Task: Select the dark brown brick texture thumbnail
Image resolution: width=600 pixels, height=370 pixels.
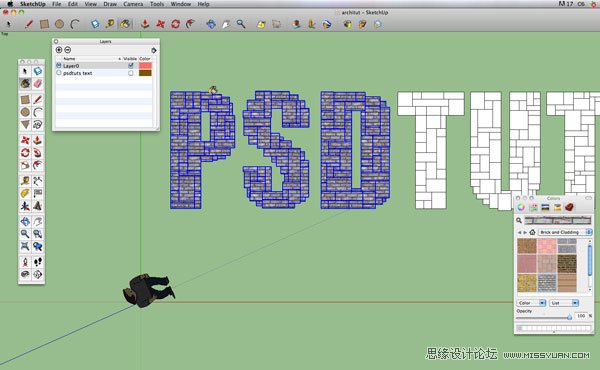Action: coord(567,264)
